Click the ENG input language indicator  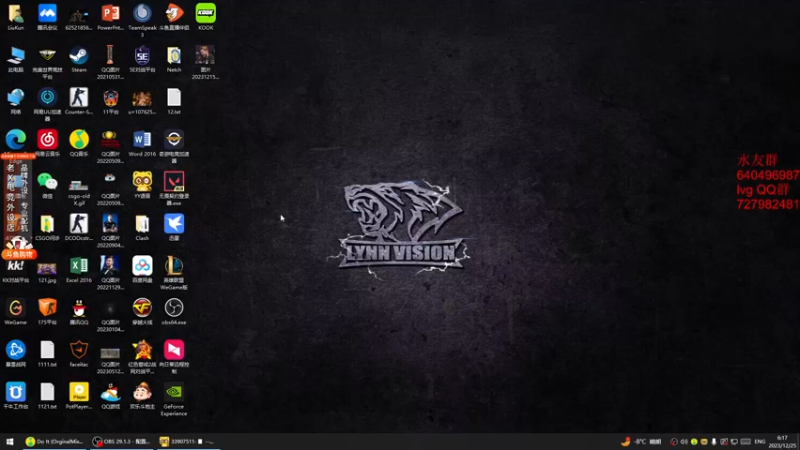pyautogui.click(x=760, y=442)
